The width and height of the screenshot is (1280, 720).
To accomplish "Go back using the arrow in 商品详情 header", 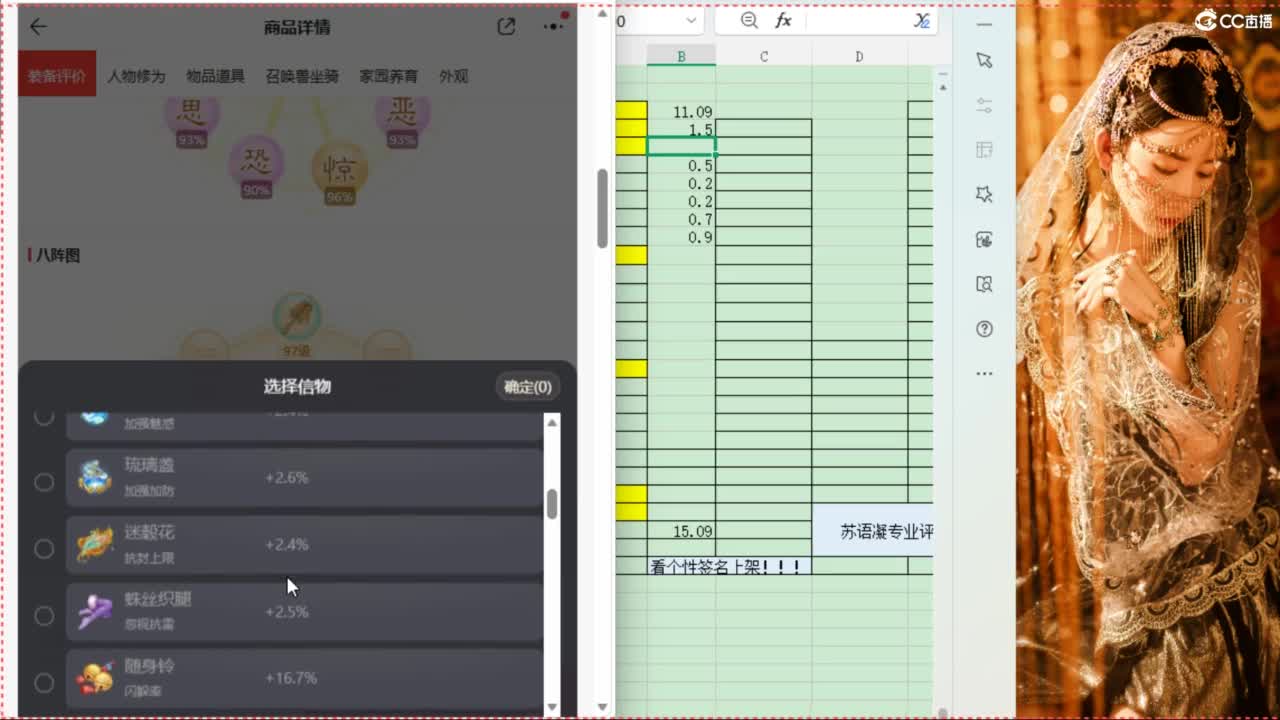I will 38,27.
